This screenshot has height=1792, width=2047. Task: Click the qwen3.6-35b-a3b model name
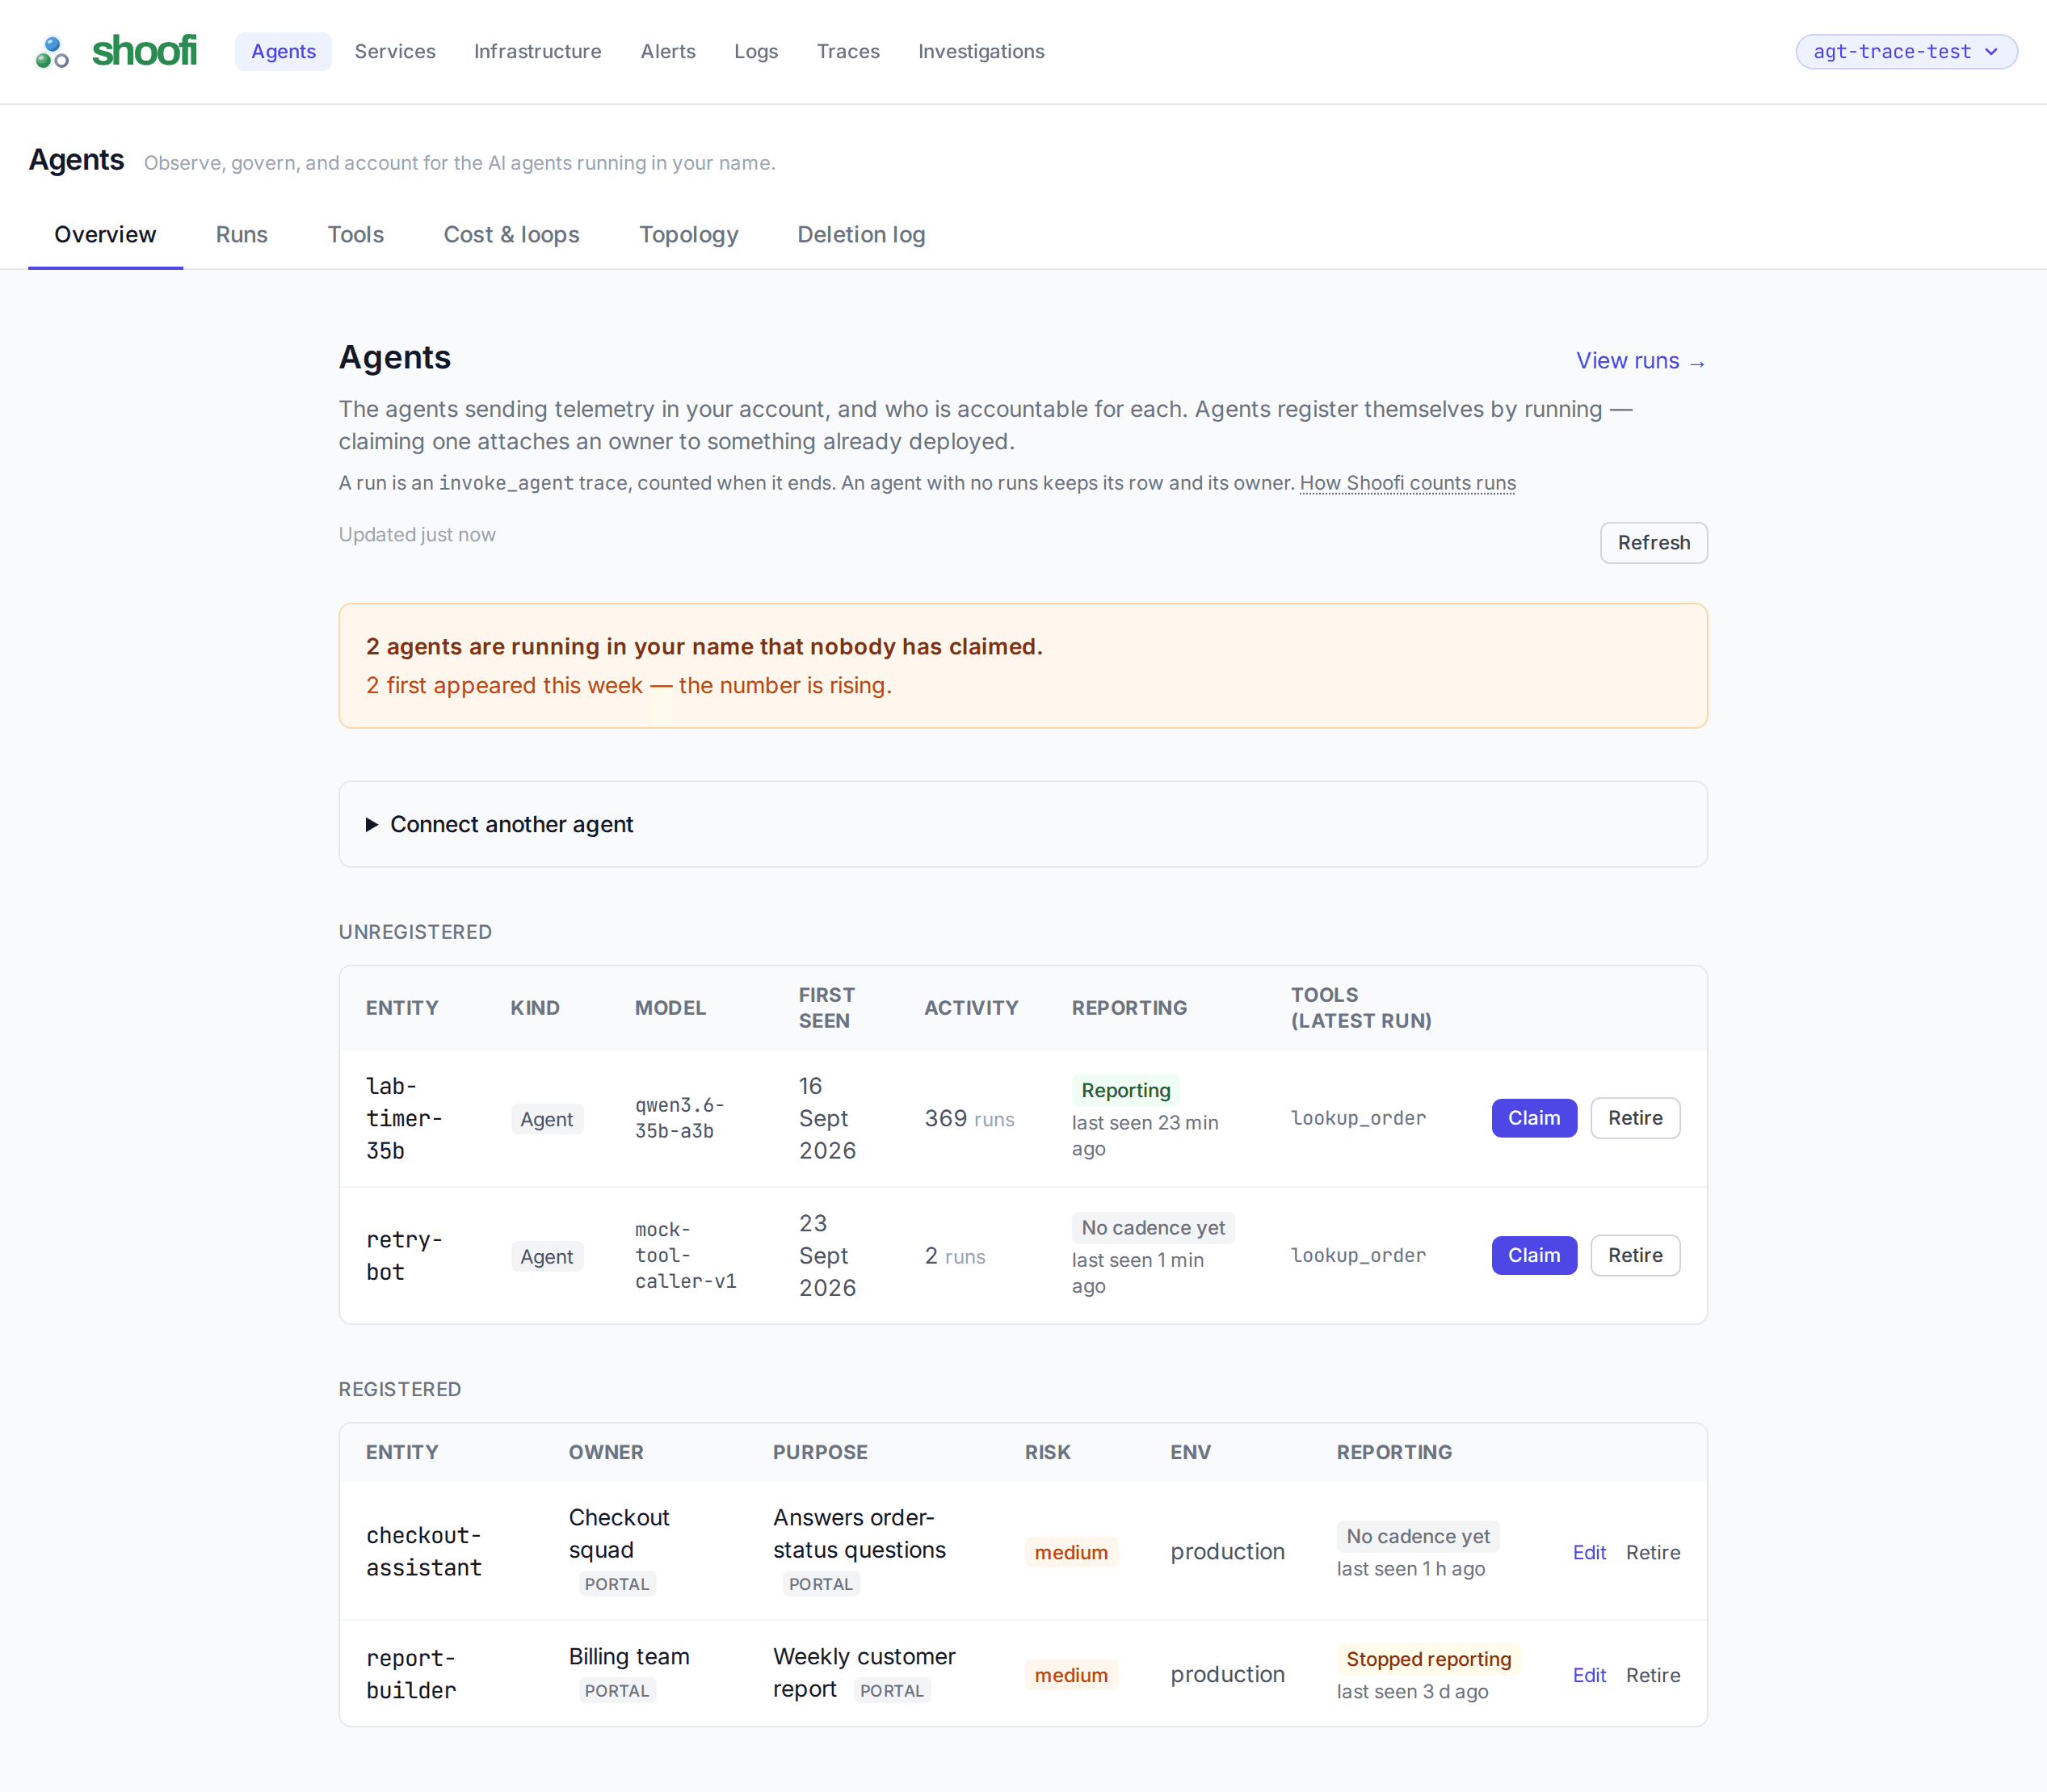click(x=680, y=1118)
